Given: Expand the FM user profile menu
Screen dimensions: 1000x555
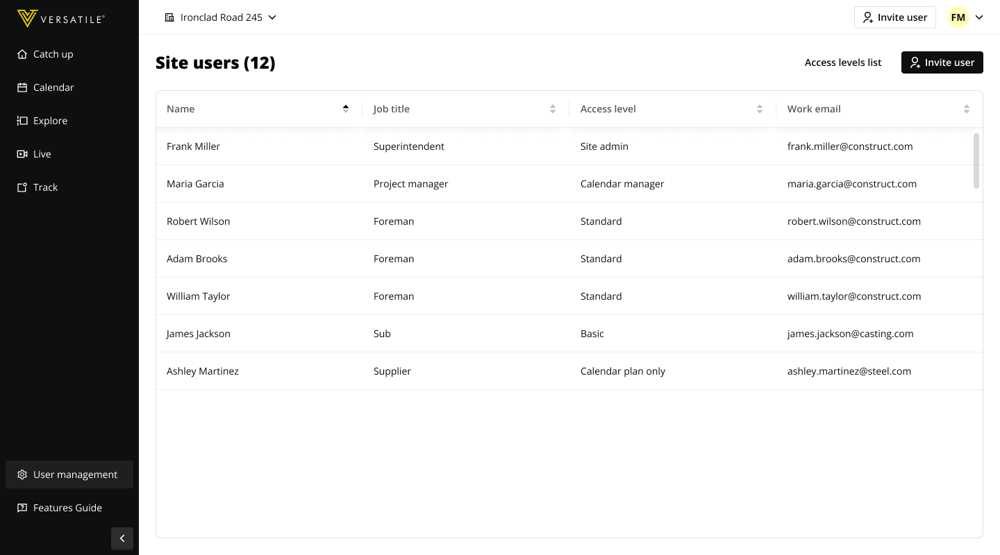Looking at the screenshot, I should point(966,17).
